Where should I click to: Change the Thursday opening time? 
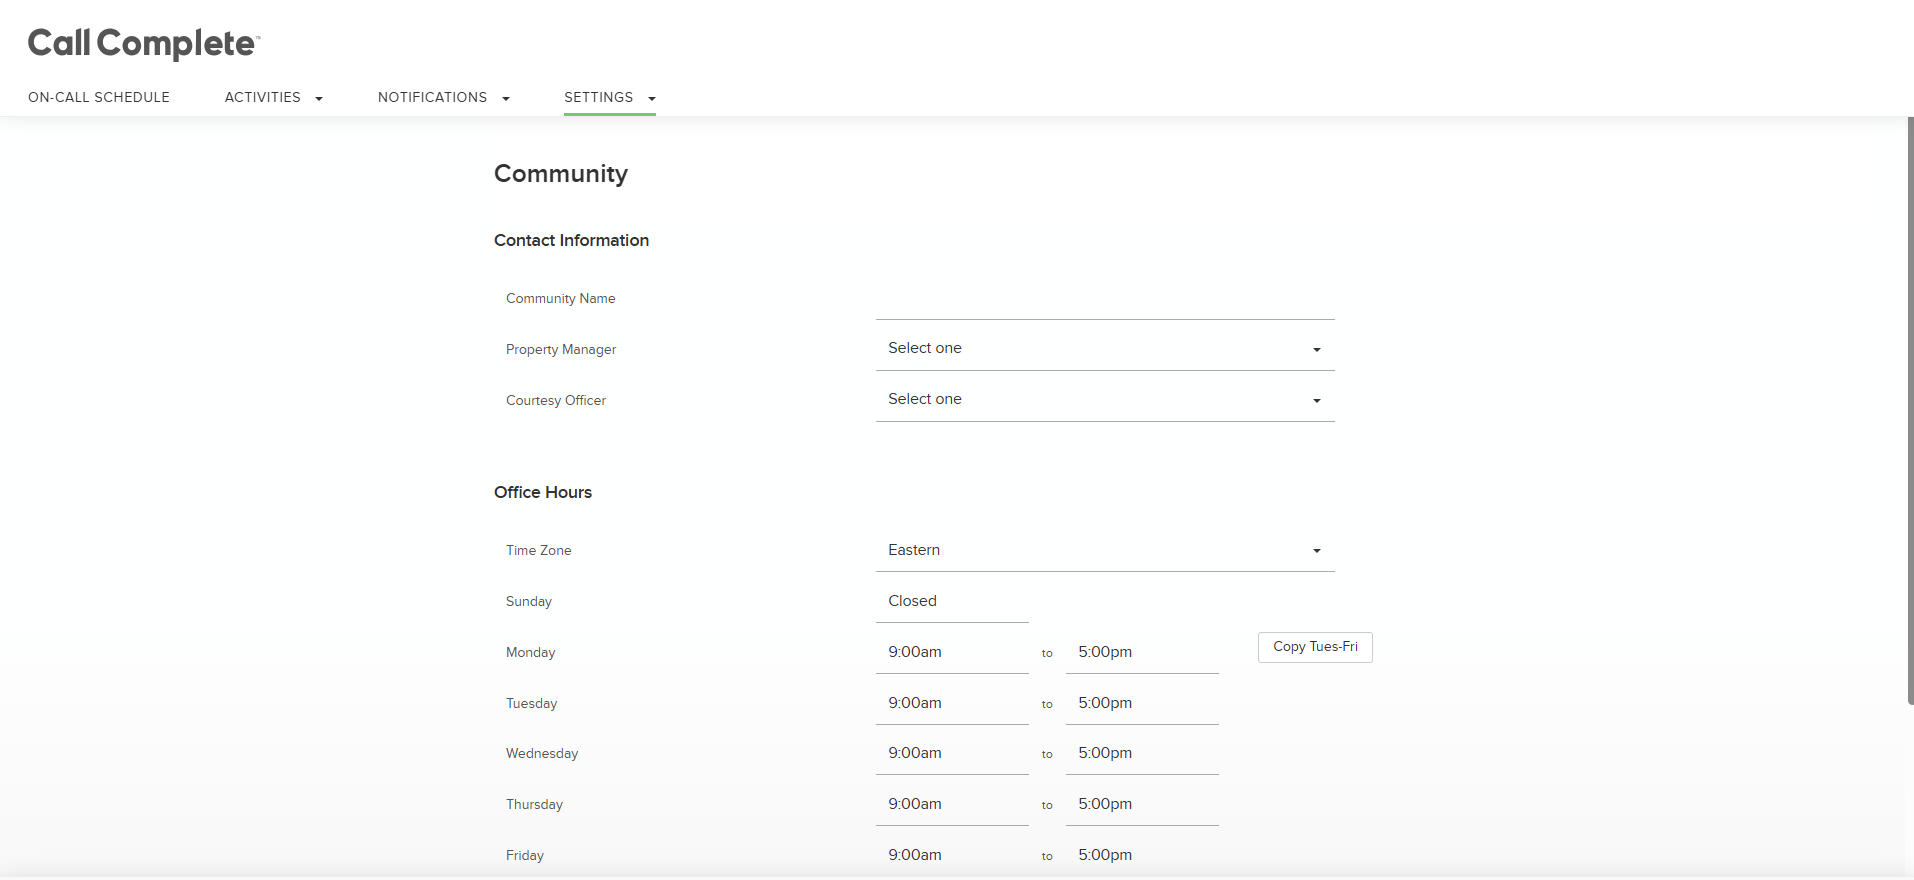pyautogui.click(x=952, y=804)
